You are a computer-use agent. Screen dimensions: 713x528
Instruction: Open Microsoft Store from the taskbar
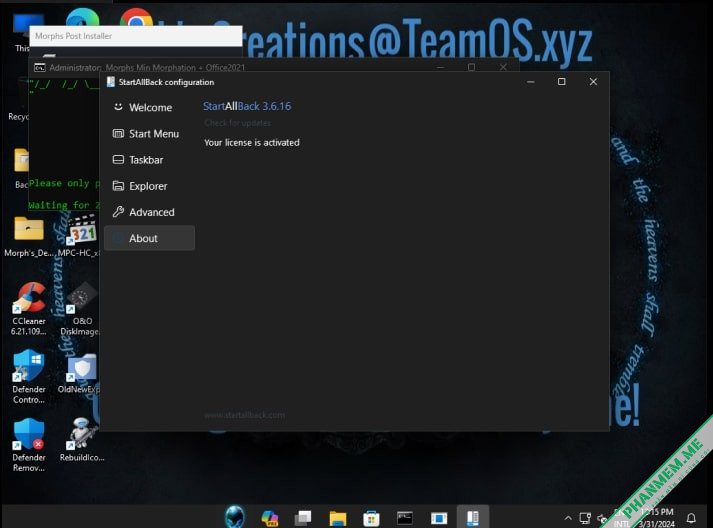point(372,518)
